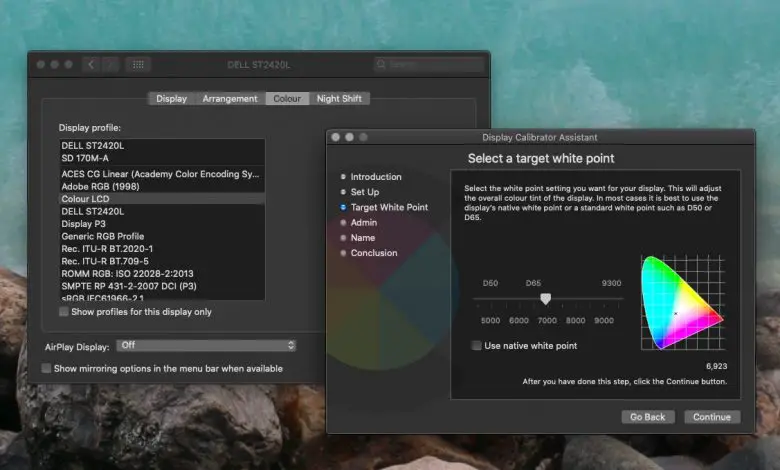Click the back arrow in DELL ST2420L window
Image resolution: width=780 pixels, height=470 pixels.
(91, 65)
